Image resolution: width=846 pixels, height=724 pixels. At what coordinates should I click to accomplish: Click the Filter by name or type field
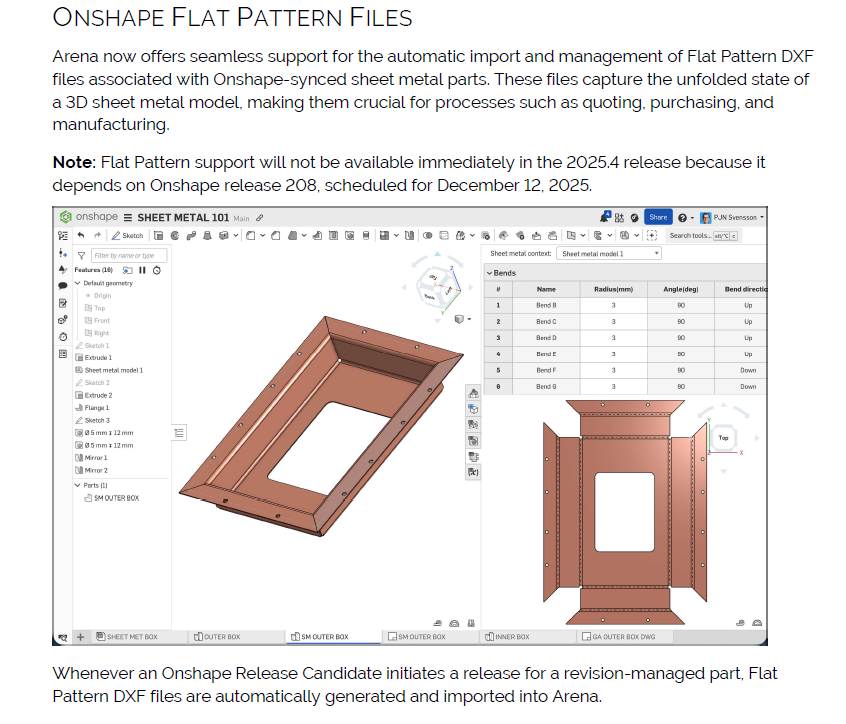(128, 255)
